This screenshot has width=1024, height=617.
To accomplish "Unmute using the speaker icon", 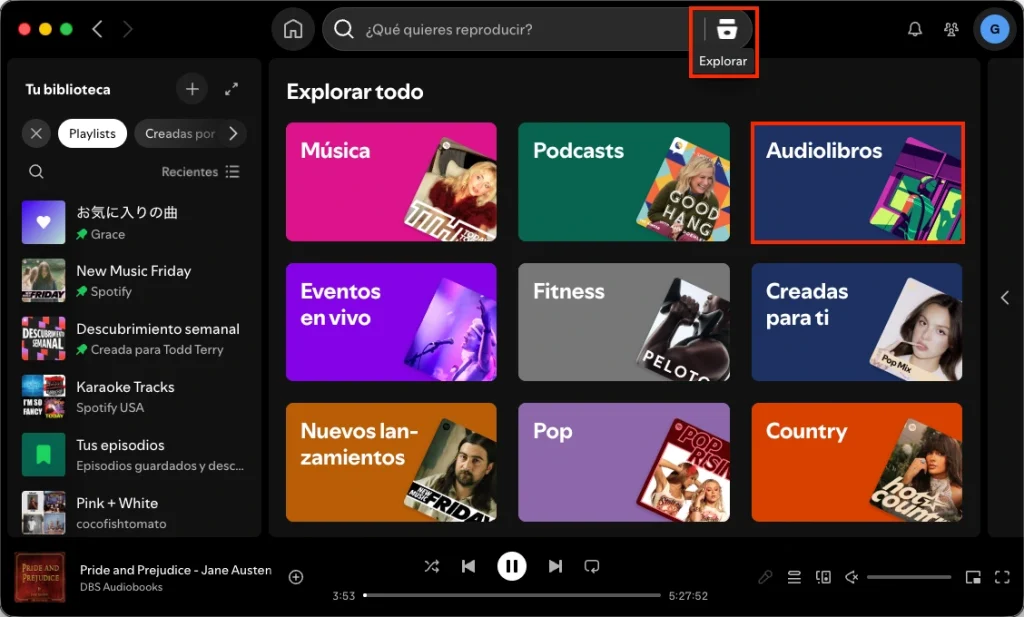I will [852, 577].
